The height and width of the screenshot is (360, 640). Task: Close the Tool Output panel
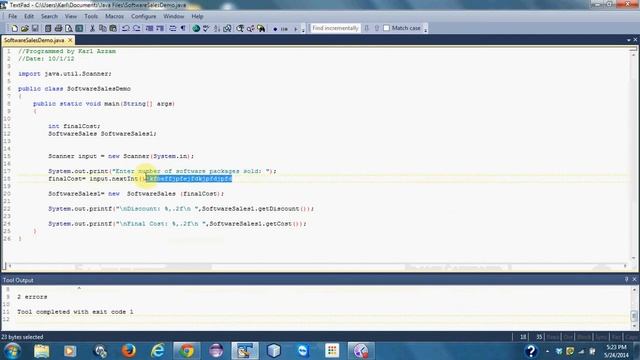coord(634,279)
